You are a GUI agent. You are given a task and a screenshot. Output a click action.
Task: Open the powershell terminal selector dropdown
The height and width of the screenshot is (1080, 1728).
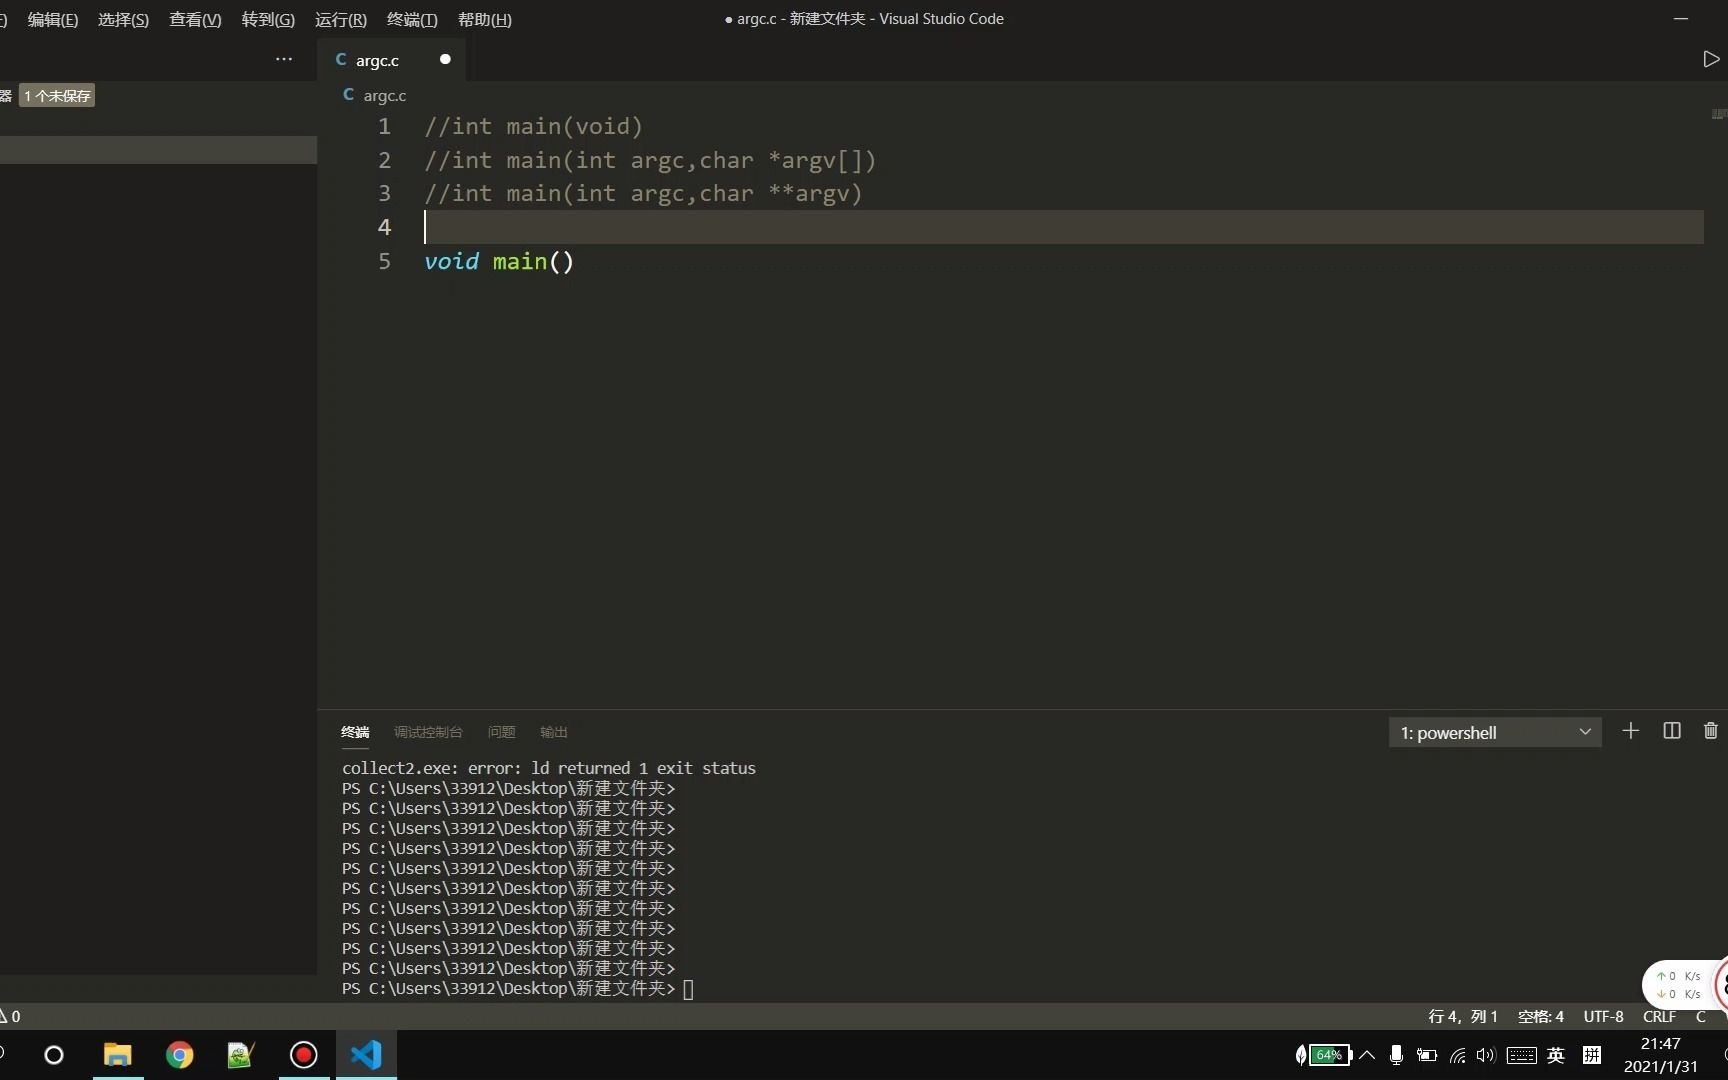click(x=1495, y=732)
